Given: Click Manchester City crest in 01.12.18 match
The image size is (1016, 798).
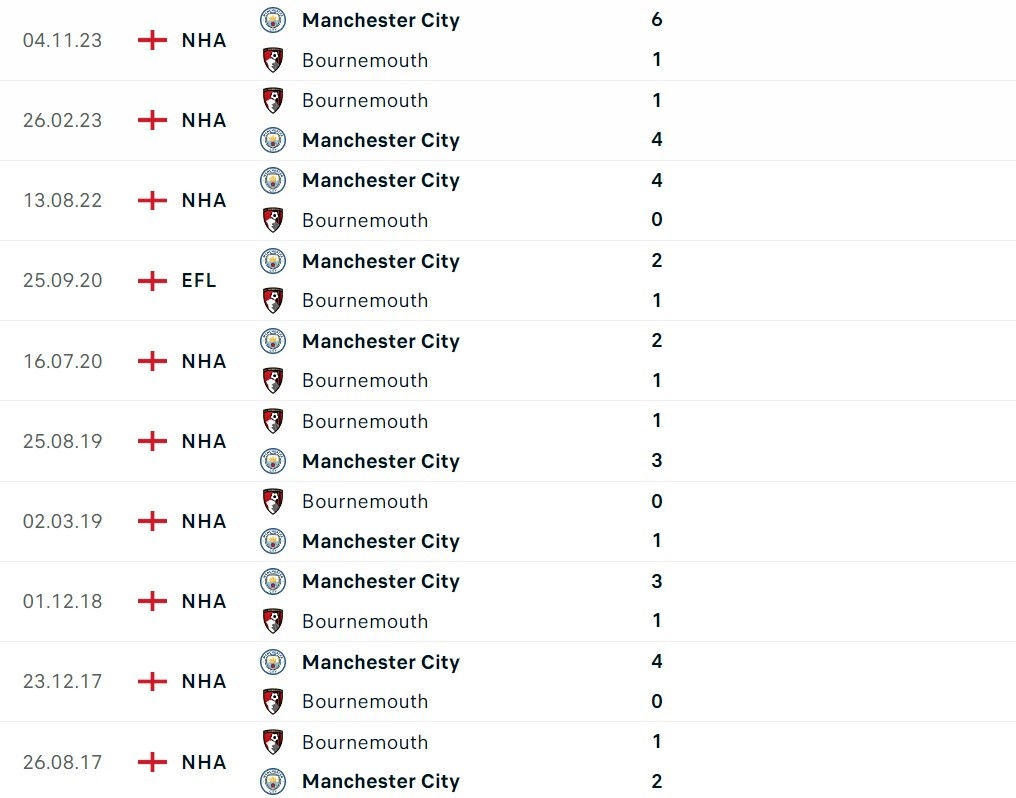Looking at the screenshot, I should pyautogui.click(x=272, y=581).
